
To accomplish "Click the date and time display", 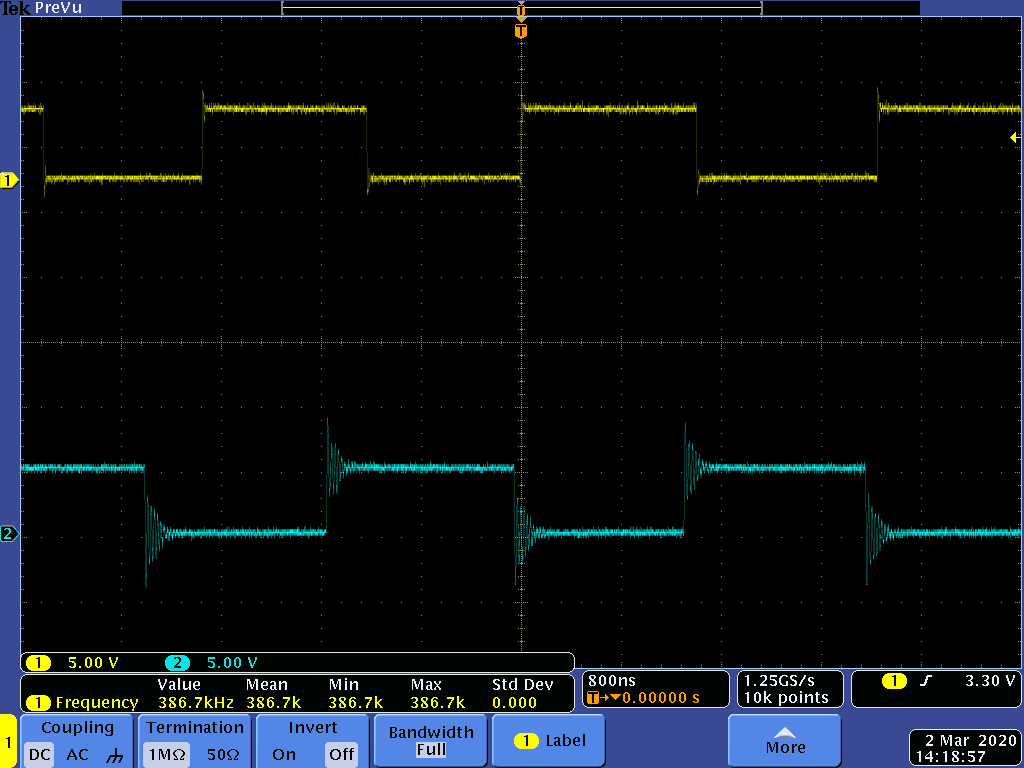I will pos(965,748).
